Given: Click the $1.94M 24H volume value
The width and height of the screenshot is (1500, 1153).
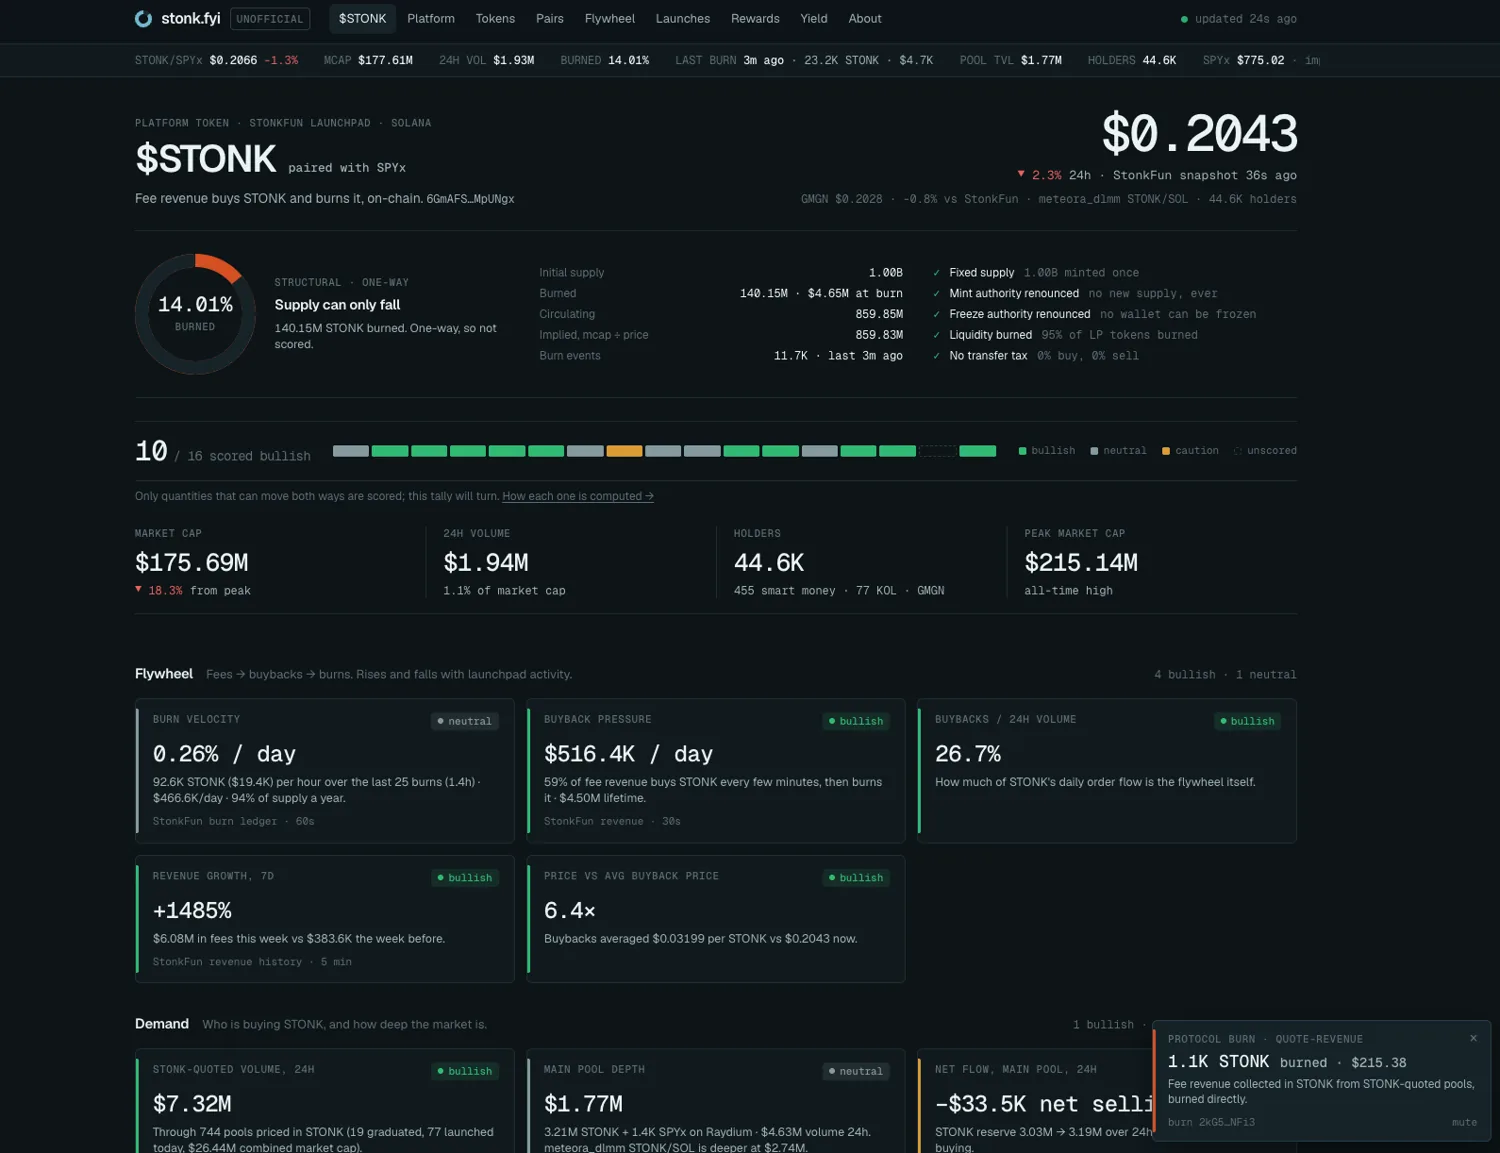Looking at the screenshot, I should 486,563.
